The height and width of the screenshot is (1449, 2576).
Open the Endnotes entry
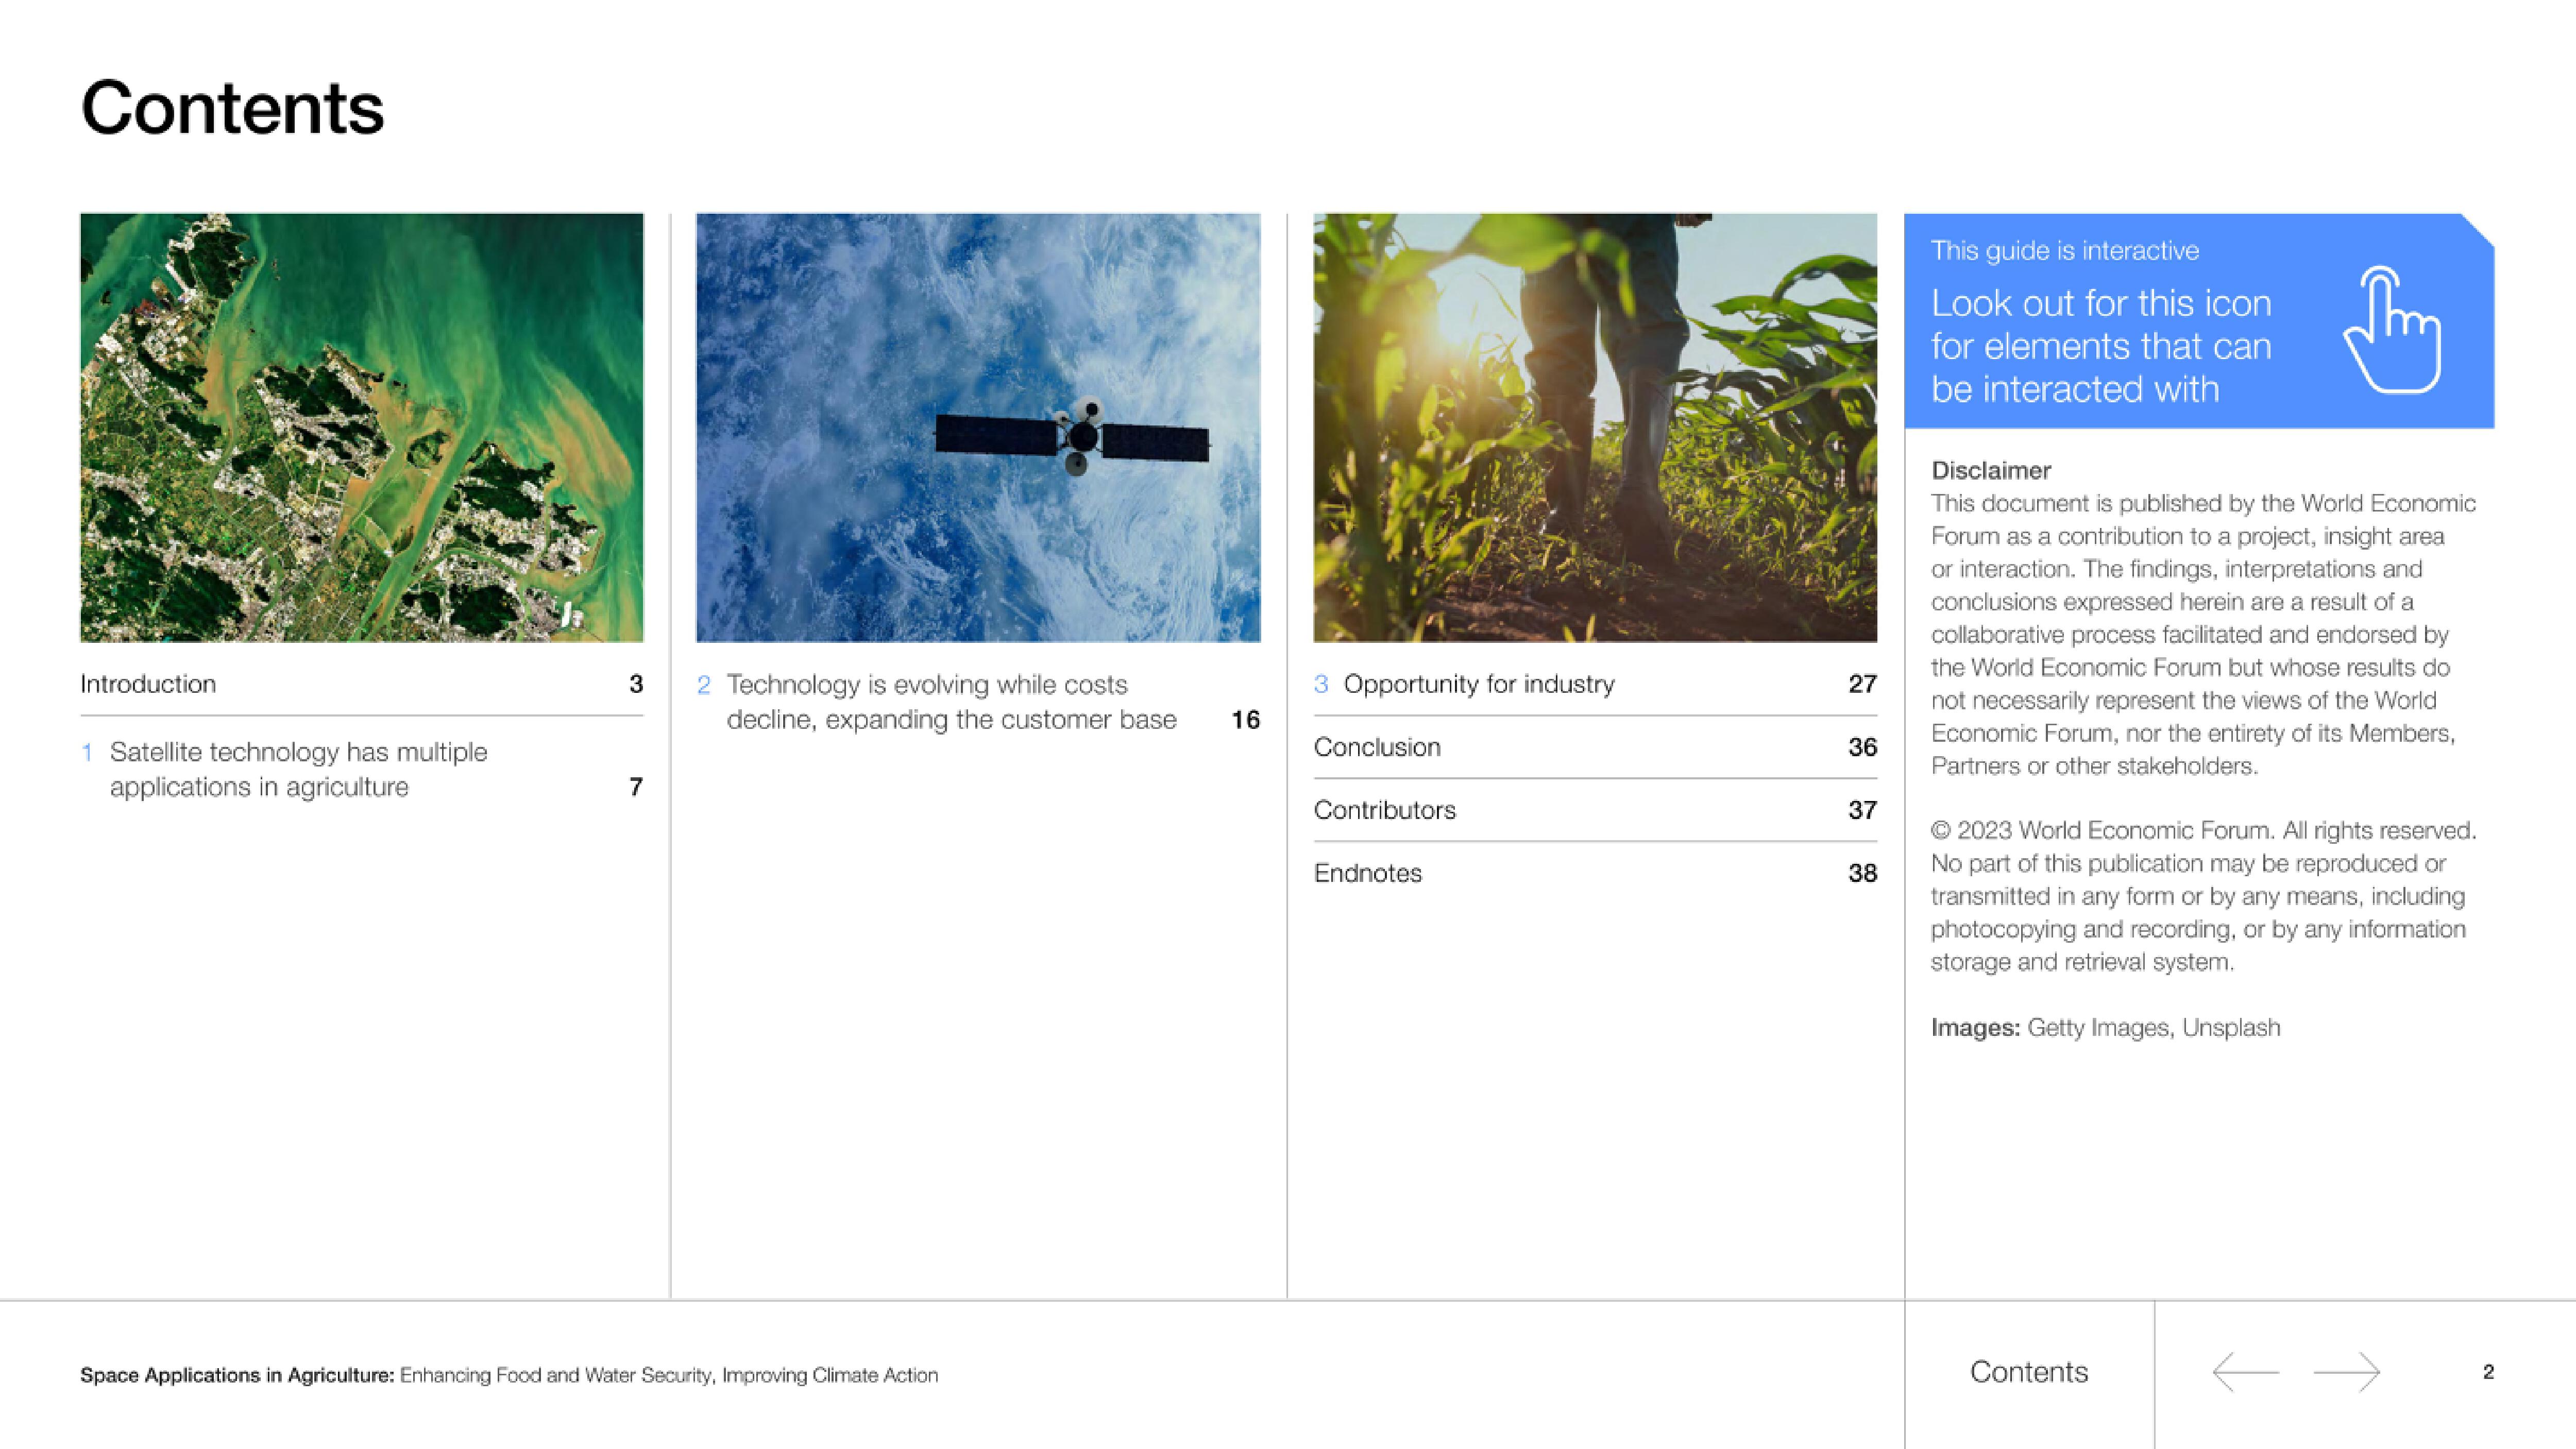pyautogui.click(x=1595, y=873)
